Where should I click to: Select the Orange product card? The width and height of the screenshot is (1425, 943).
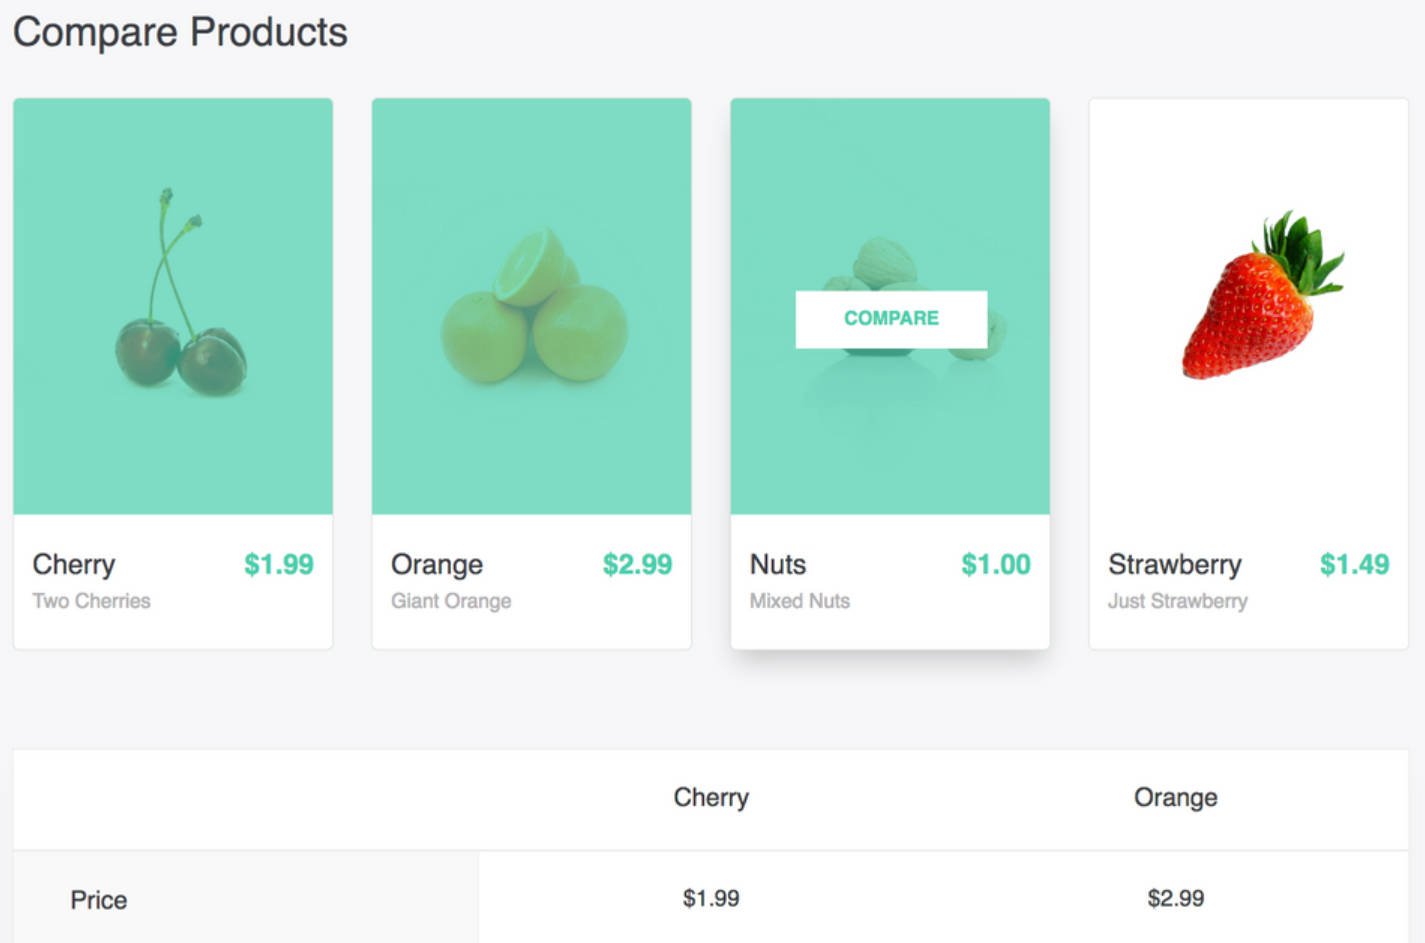(x=531, y=370)
